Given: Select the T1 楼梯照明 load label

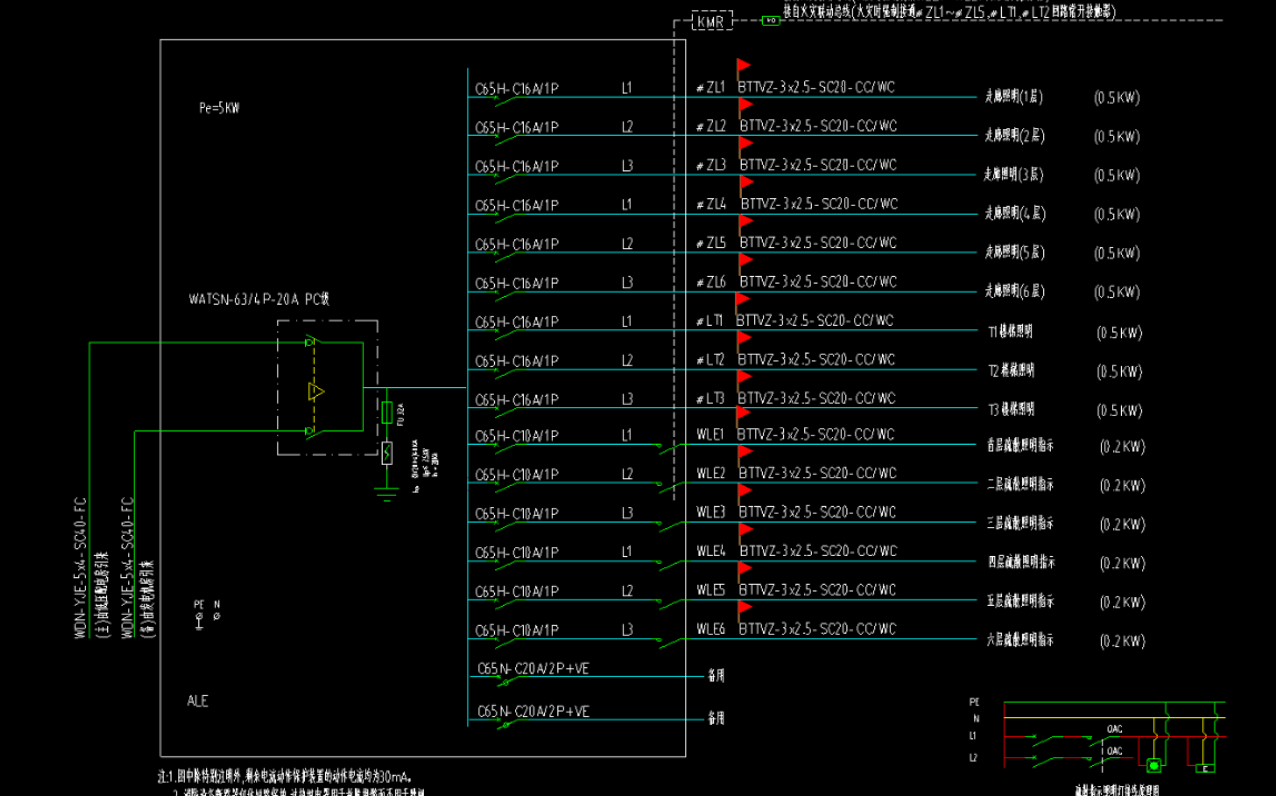Looking at the screenshot, I should [1011, 331].
